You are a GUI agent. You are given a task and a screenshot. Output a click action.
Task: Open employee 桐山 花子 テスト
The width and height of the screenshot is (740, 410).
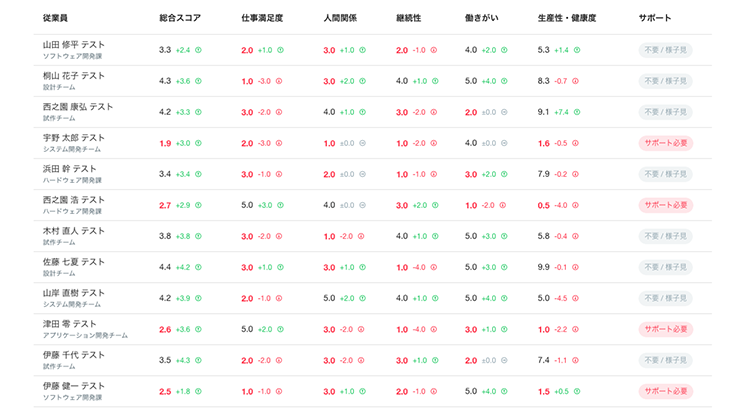[74, 76]
